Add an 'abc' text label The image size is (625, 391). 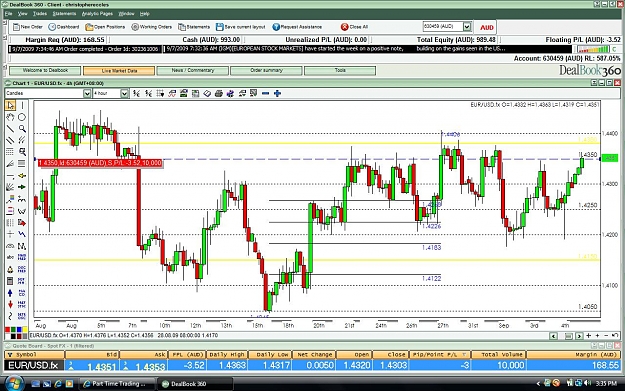point(10,257)
